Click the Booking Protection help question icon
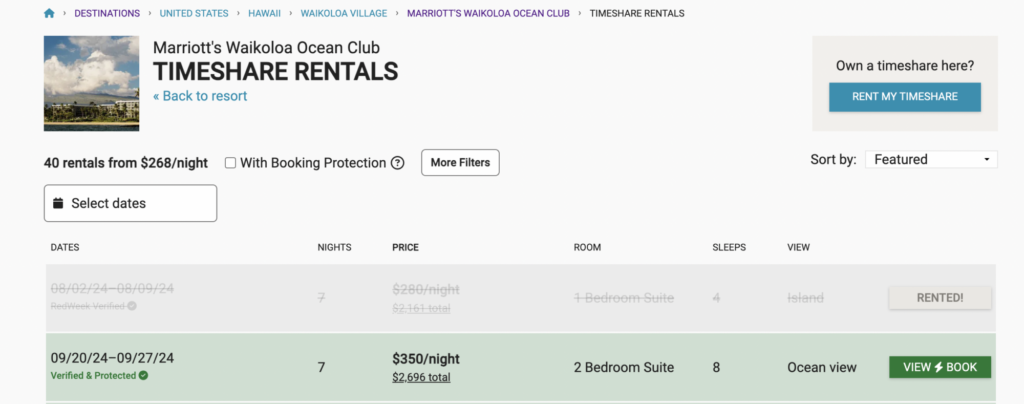 pos(397,163)
